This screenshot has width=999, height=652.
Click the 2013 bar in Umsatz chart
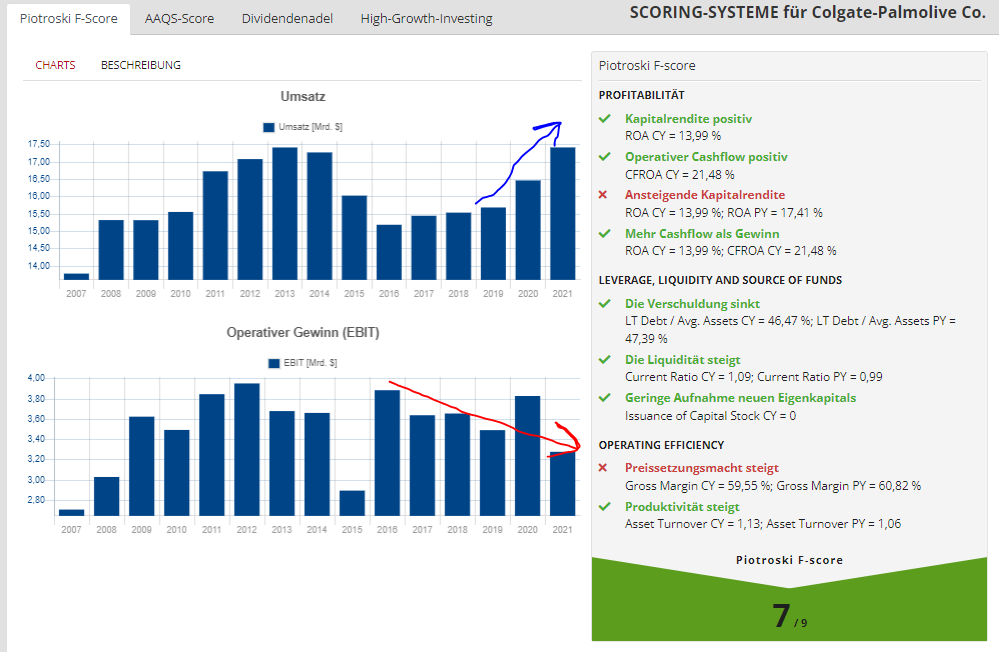pyautogui.click(x=285, y=214)
